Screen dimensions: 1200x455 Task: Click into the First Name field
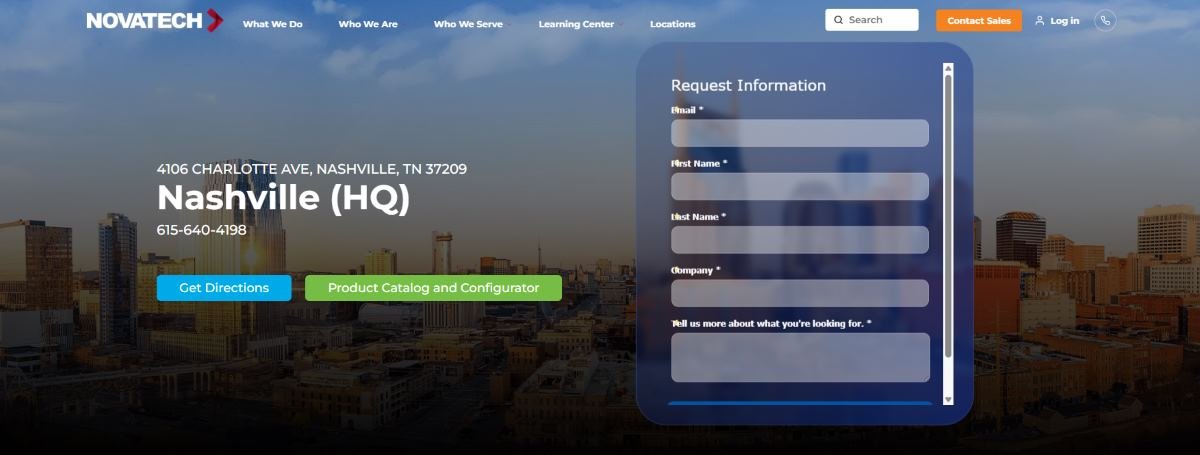(800, 186)
